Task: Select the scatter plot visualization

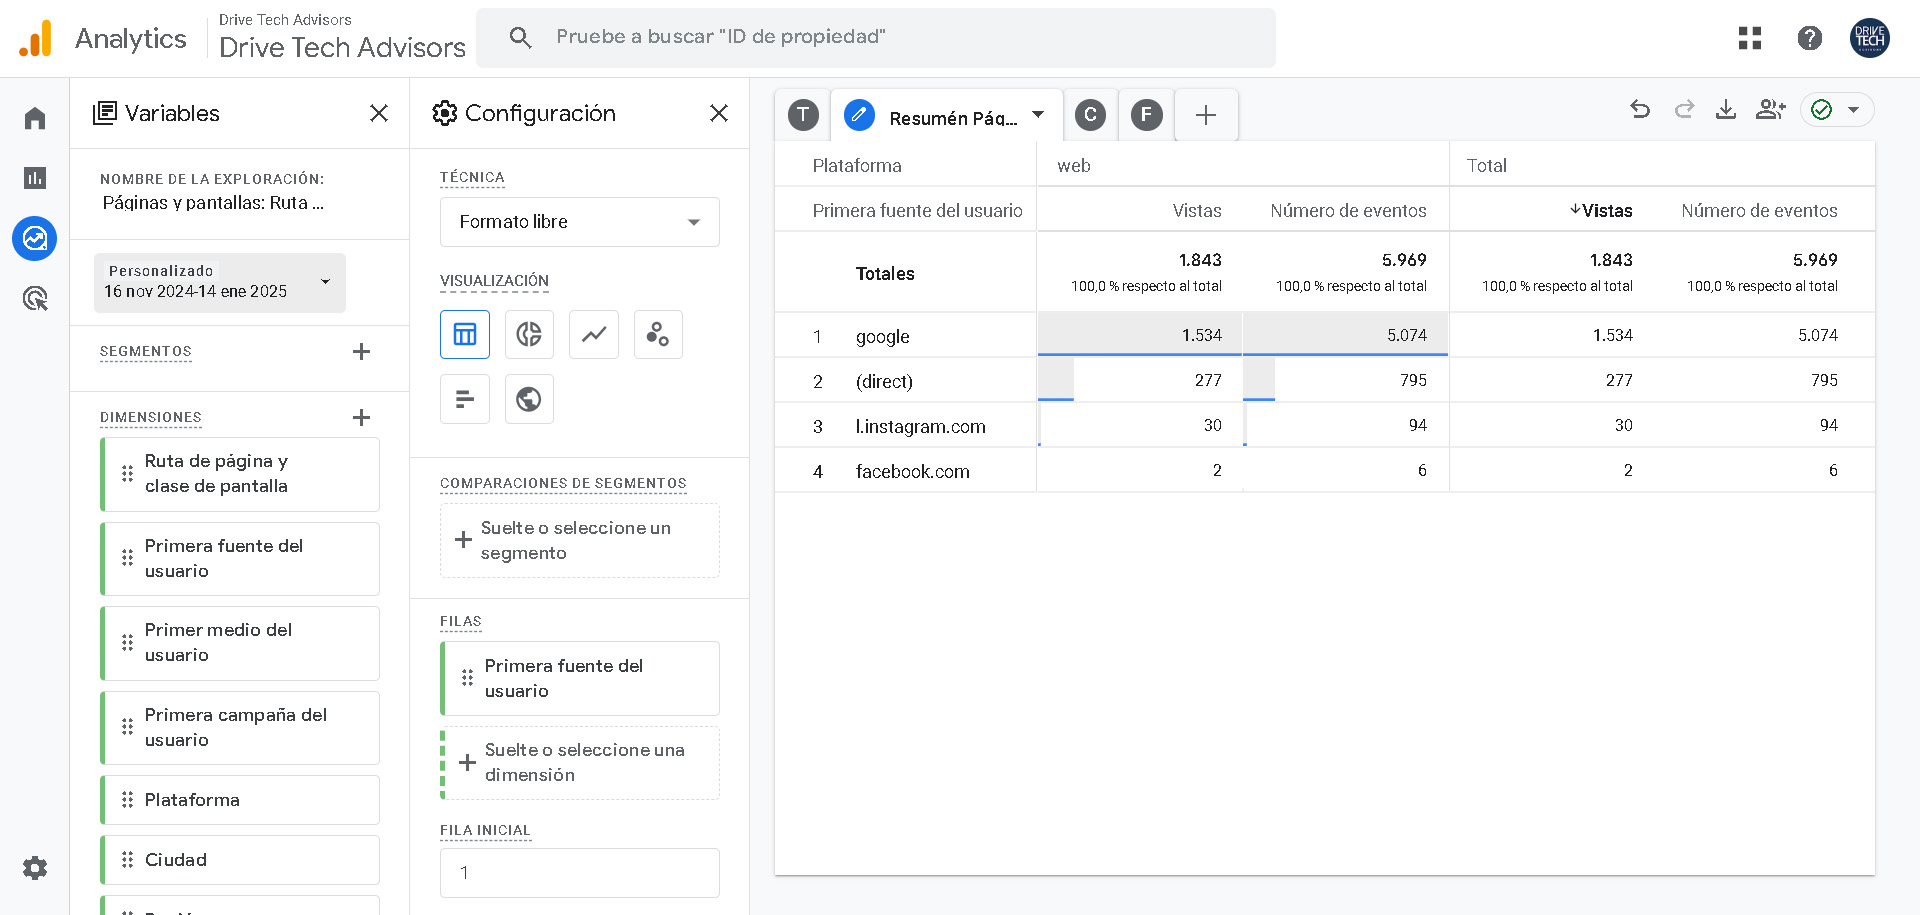Action: tap(658, 334)
